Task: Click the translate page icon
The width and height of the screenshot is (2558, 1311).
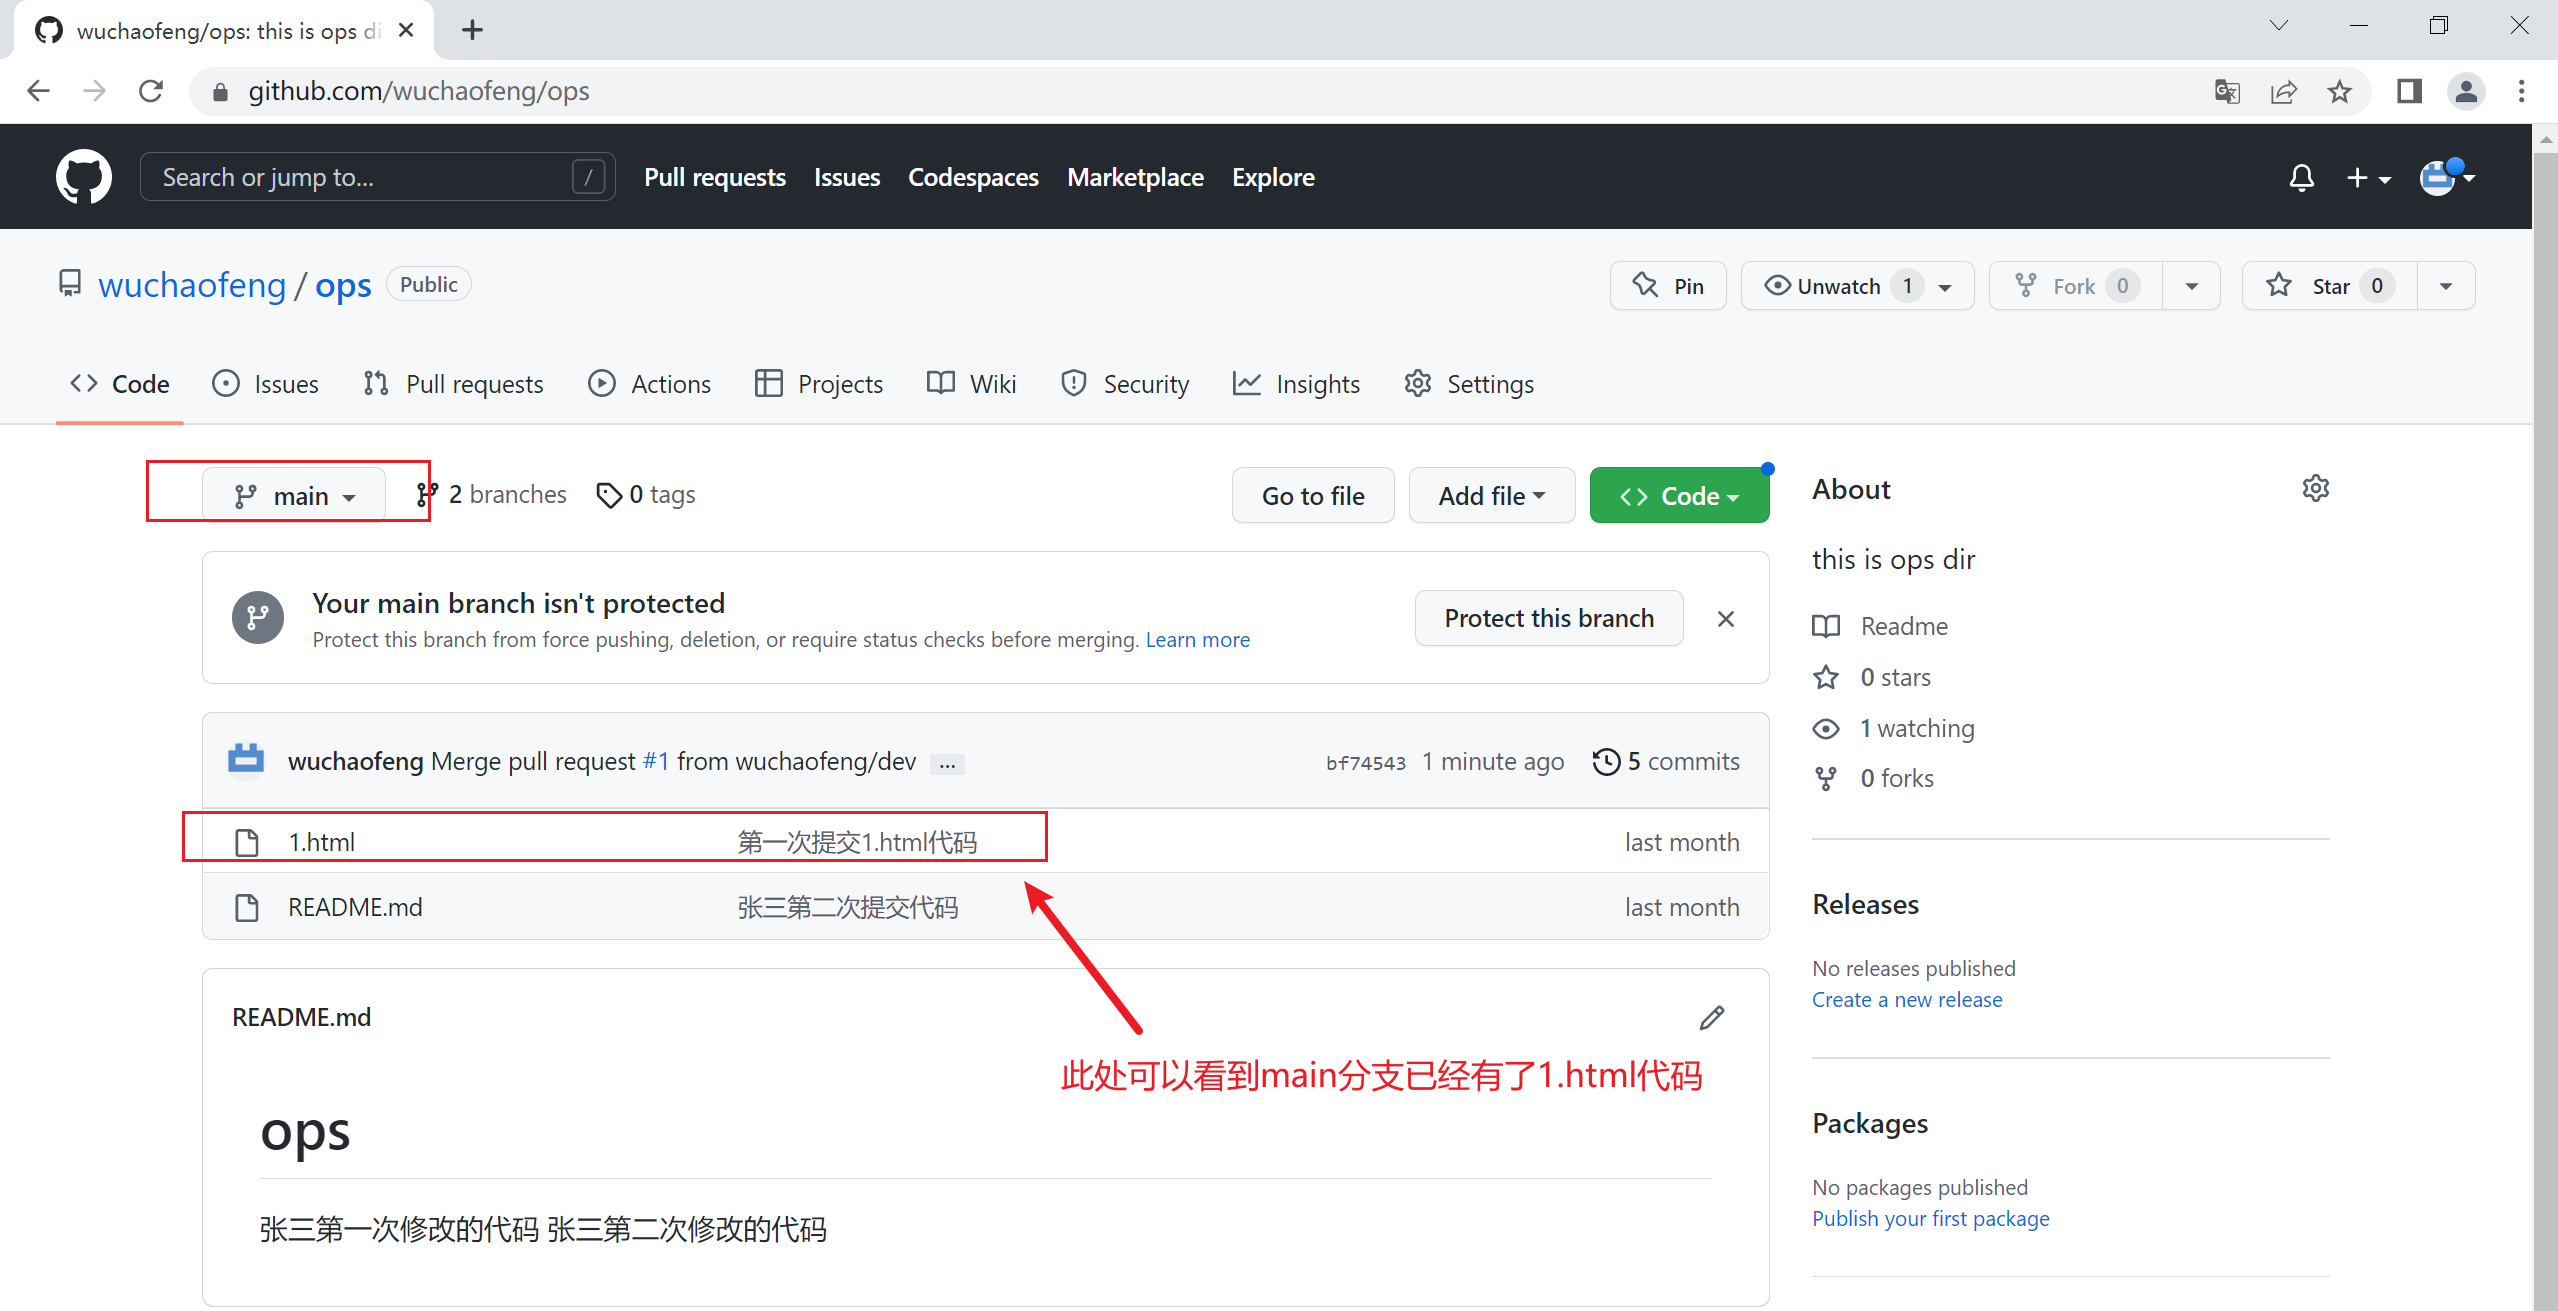Action: pos(2227,92)
